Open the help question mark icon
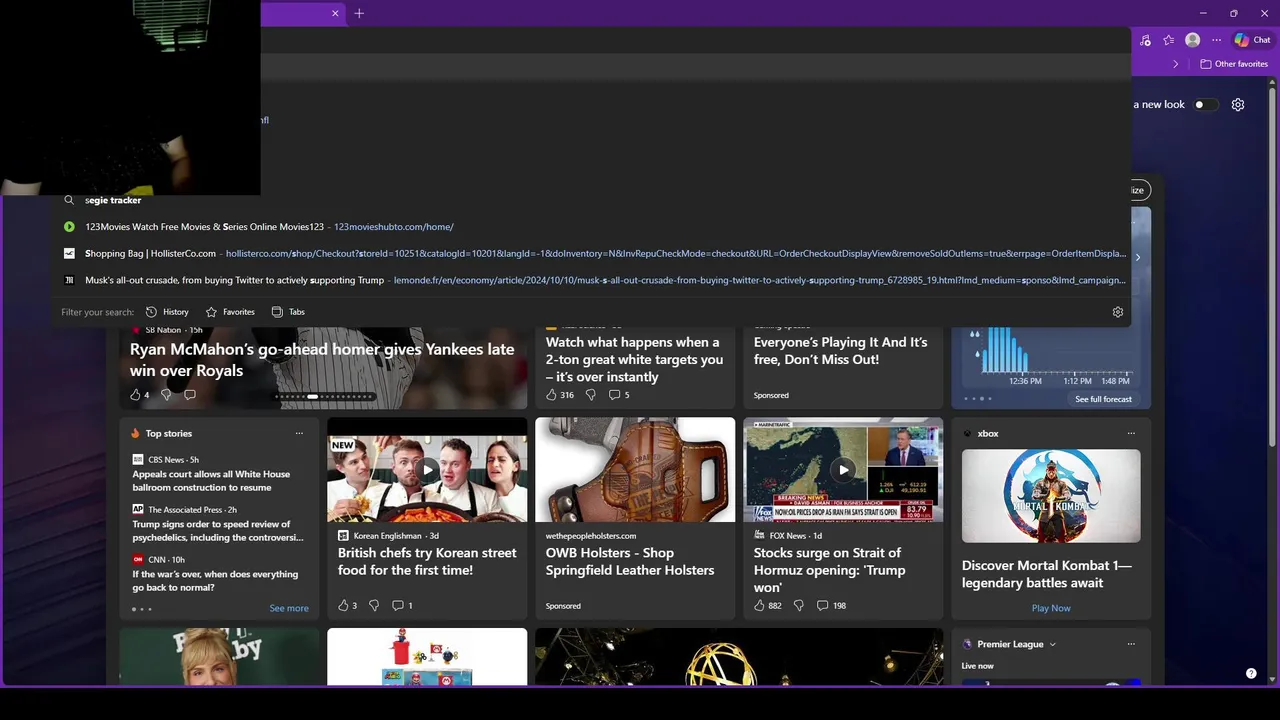Screen dimensions: 1280x720 1251,674
